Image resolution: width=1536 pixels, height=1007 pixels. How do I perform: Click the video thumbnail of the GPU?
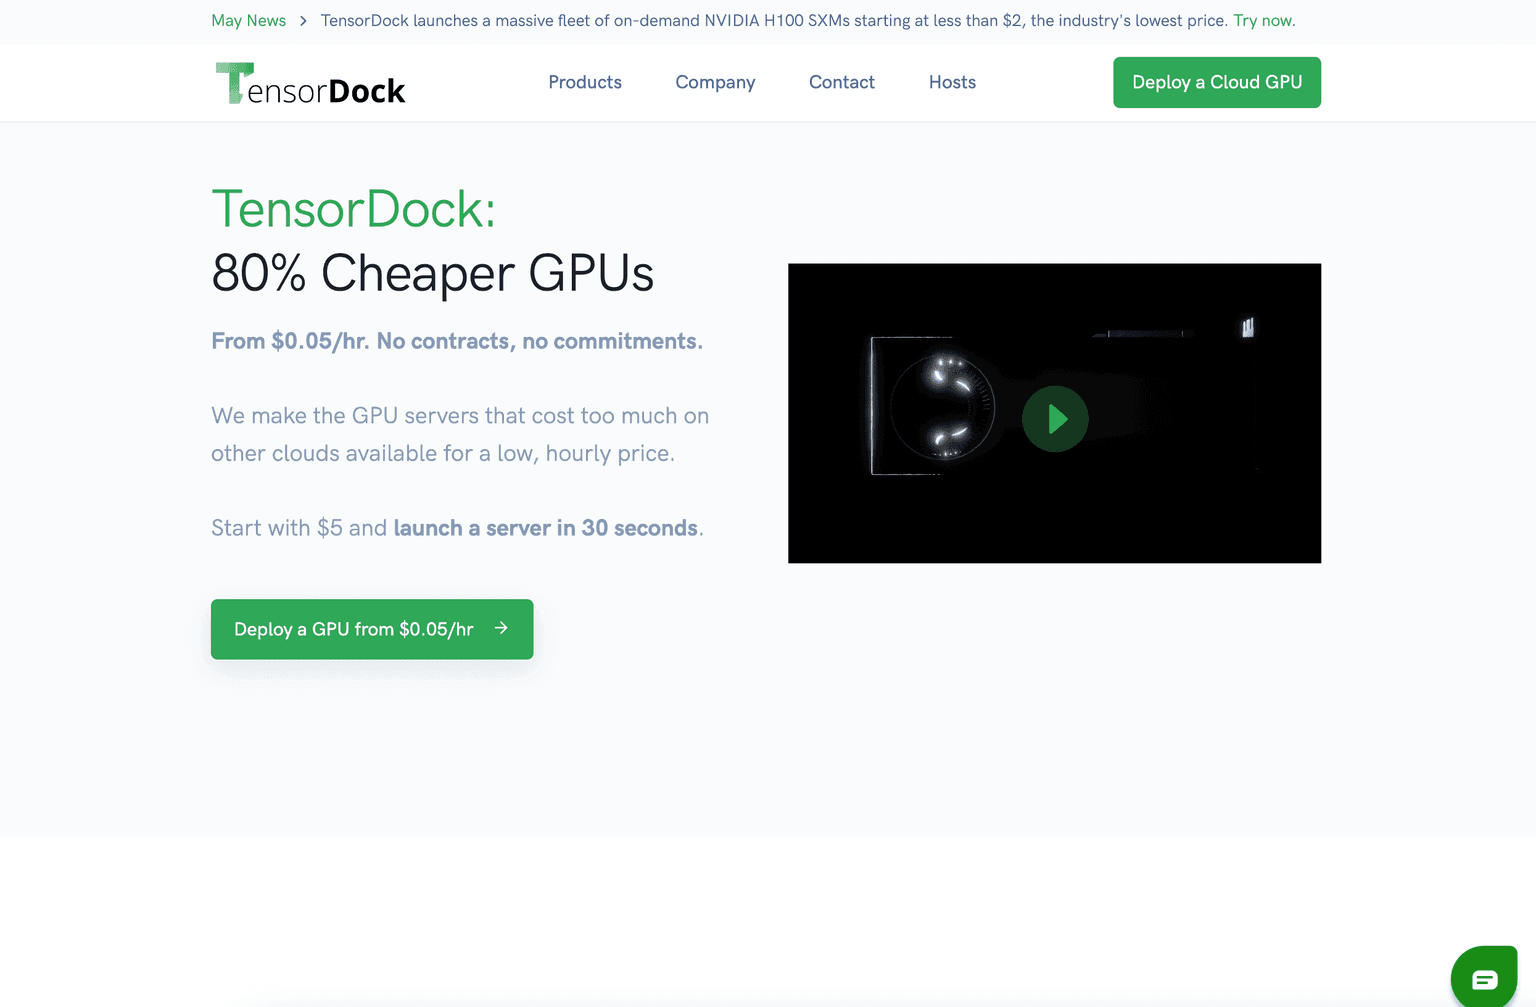[1054, 413]
